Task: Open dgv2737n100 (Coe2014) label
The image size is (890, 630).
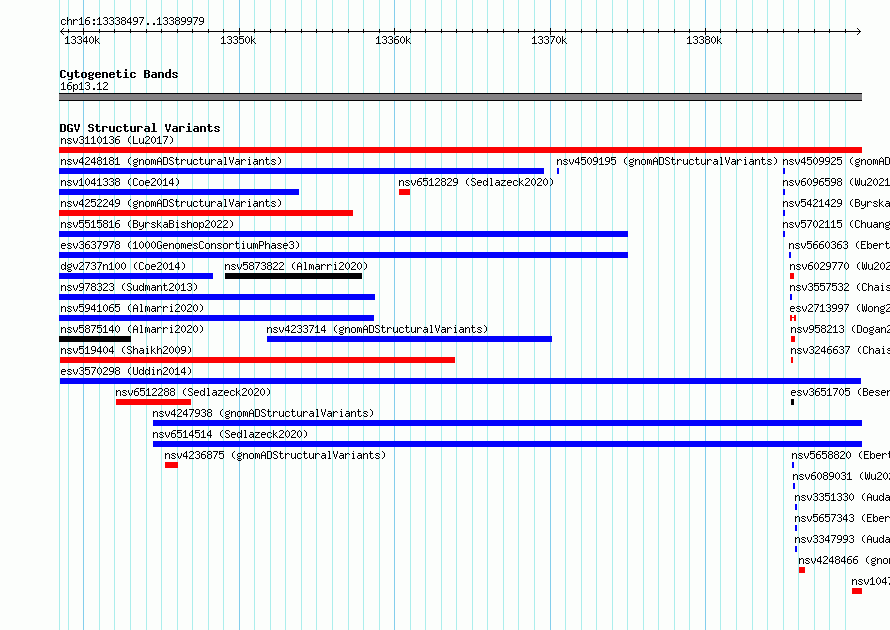Action: click(x=123, y=266)
